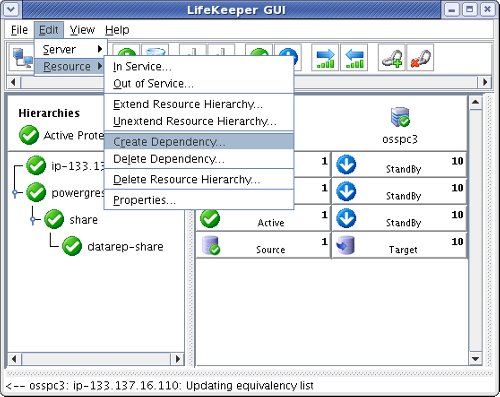Open the View menu

pyautogui.click(x=82, y=30)
